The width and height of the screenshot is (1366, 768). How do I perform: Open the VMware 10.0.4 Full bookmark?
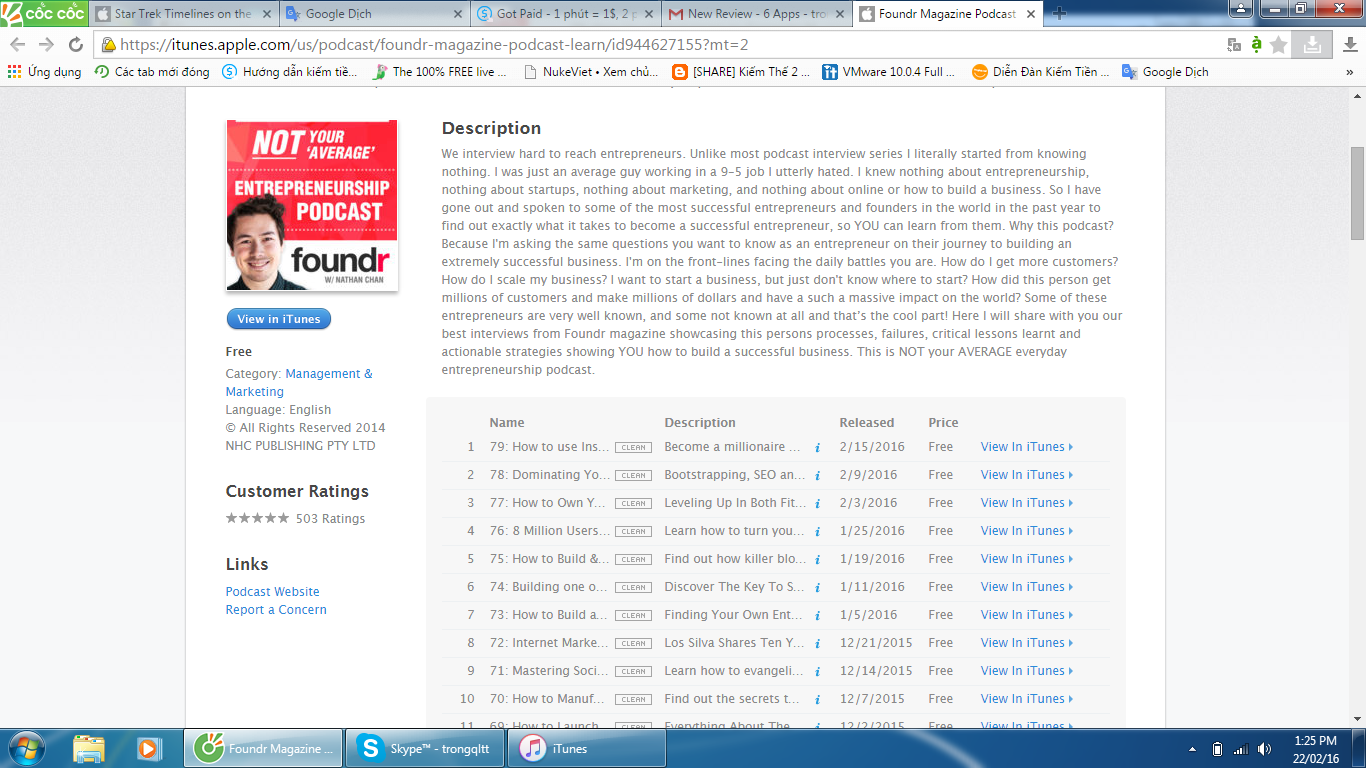coord(890,72)
